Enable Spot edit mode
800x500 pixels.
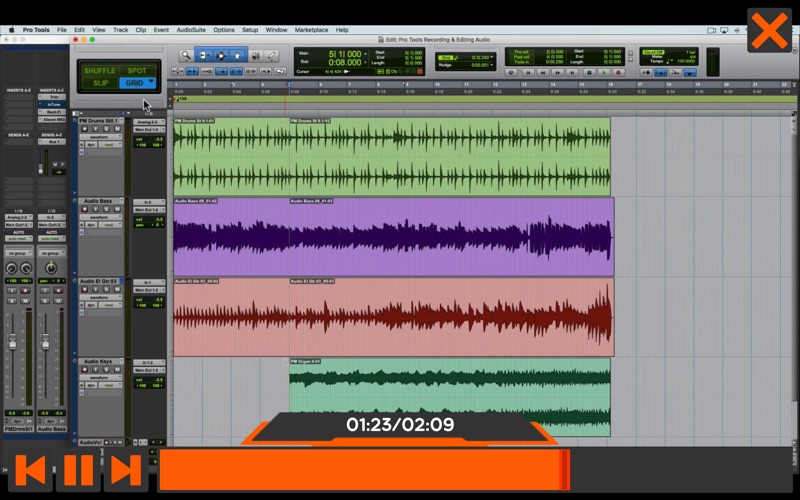click(137, 70)
